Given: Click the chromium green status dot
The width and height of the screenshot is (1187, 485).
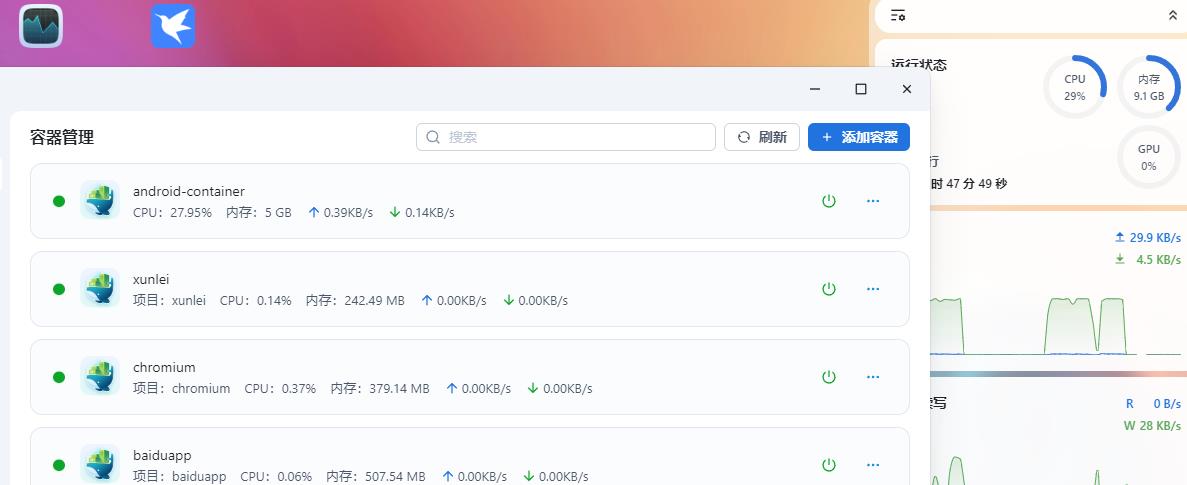Looking at the screenshot, I should coord(58,376).
